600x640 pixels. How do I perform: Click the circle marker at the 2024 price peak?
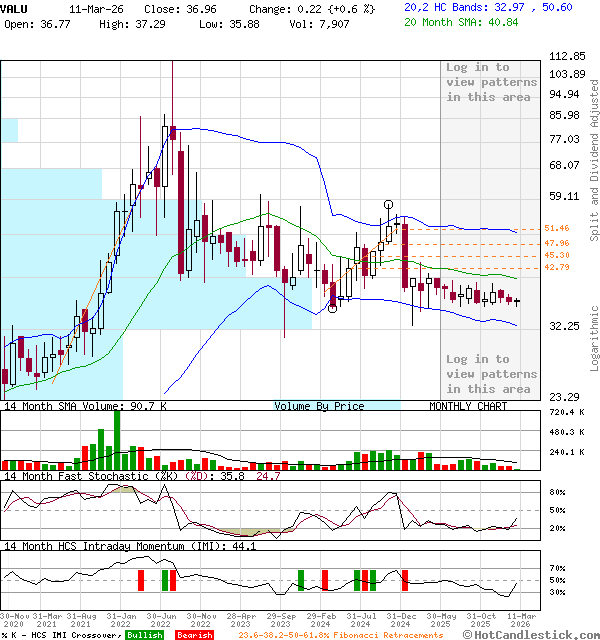point(389,204)
